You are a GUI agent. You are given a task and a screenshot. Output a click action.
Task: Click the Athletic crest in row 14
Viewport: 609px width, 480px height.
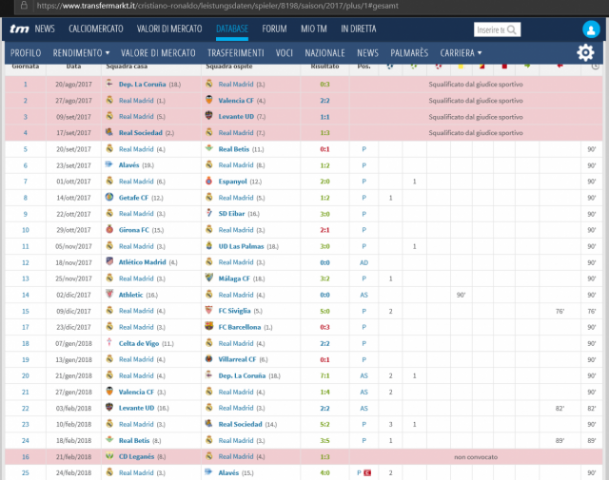(x=110, y=294)
